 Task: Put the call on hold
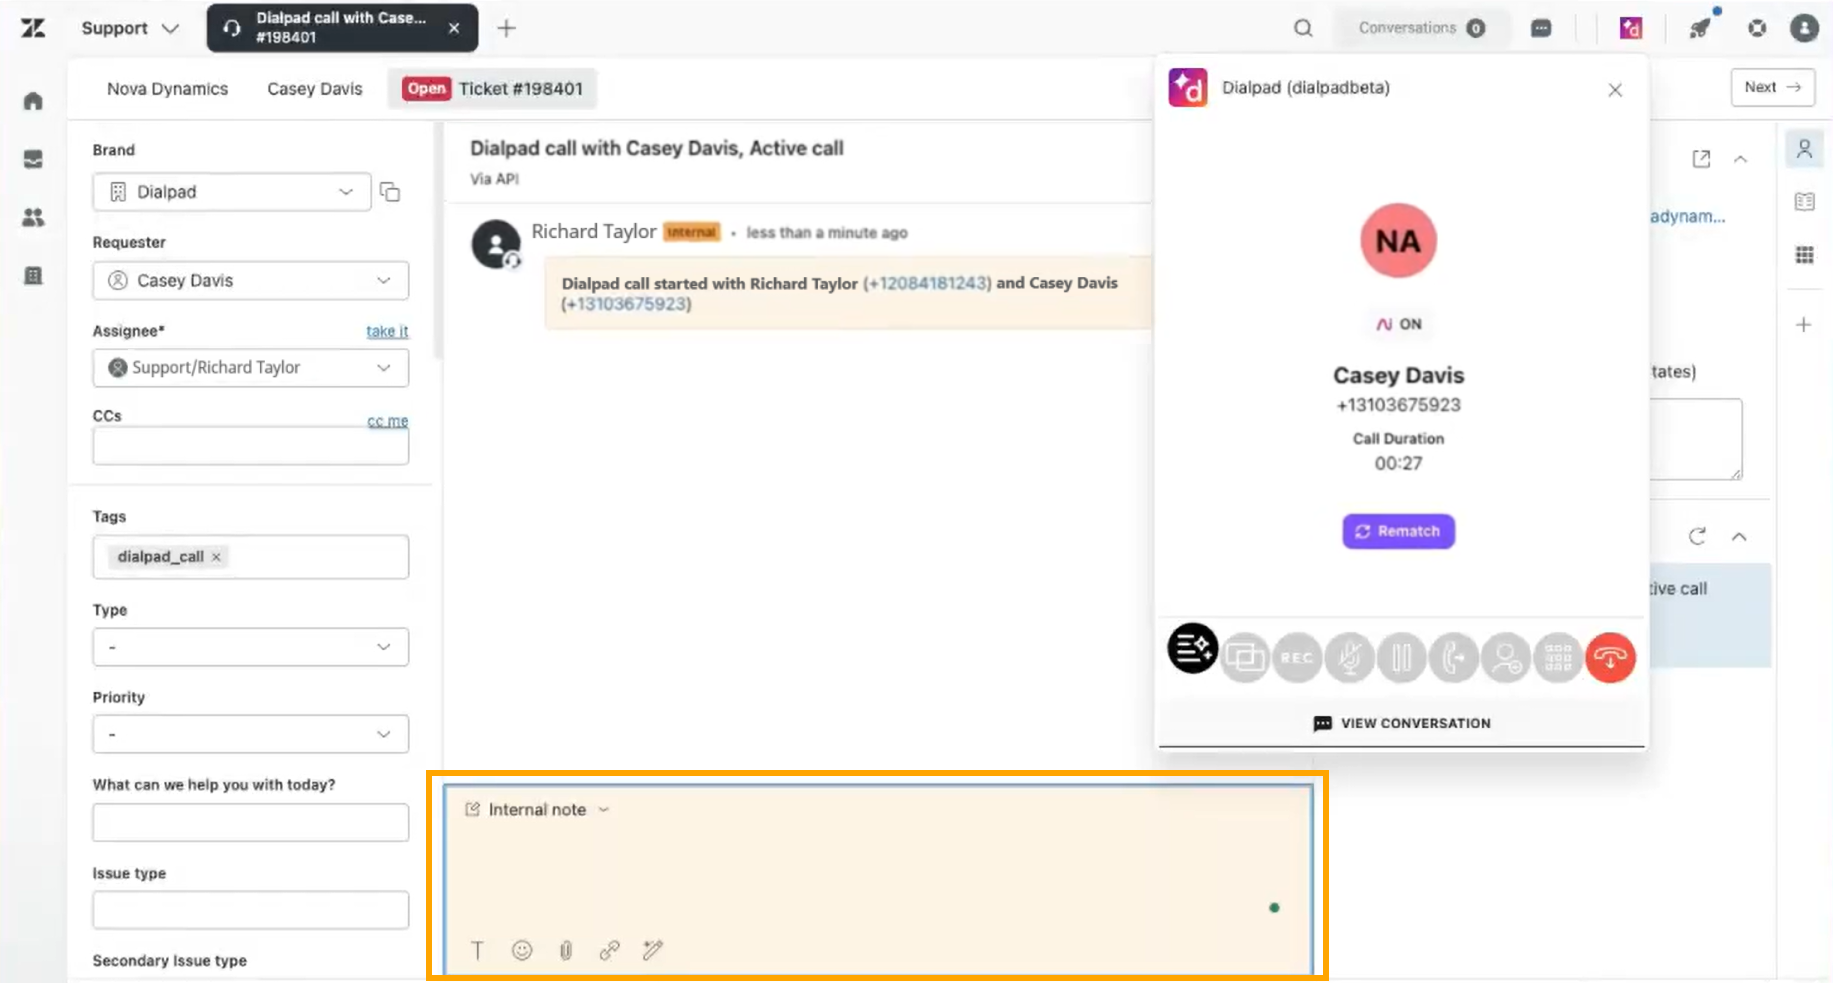pyautogui.click(x=1401, y=657)
